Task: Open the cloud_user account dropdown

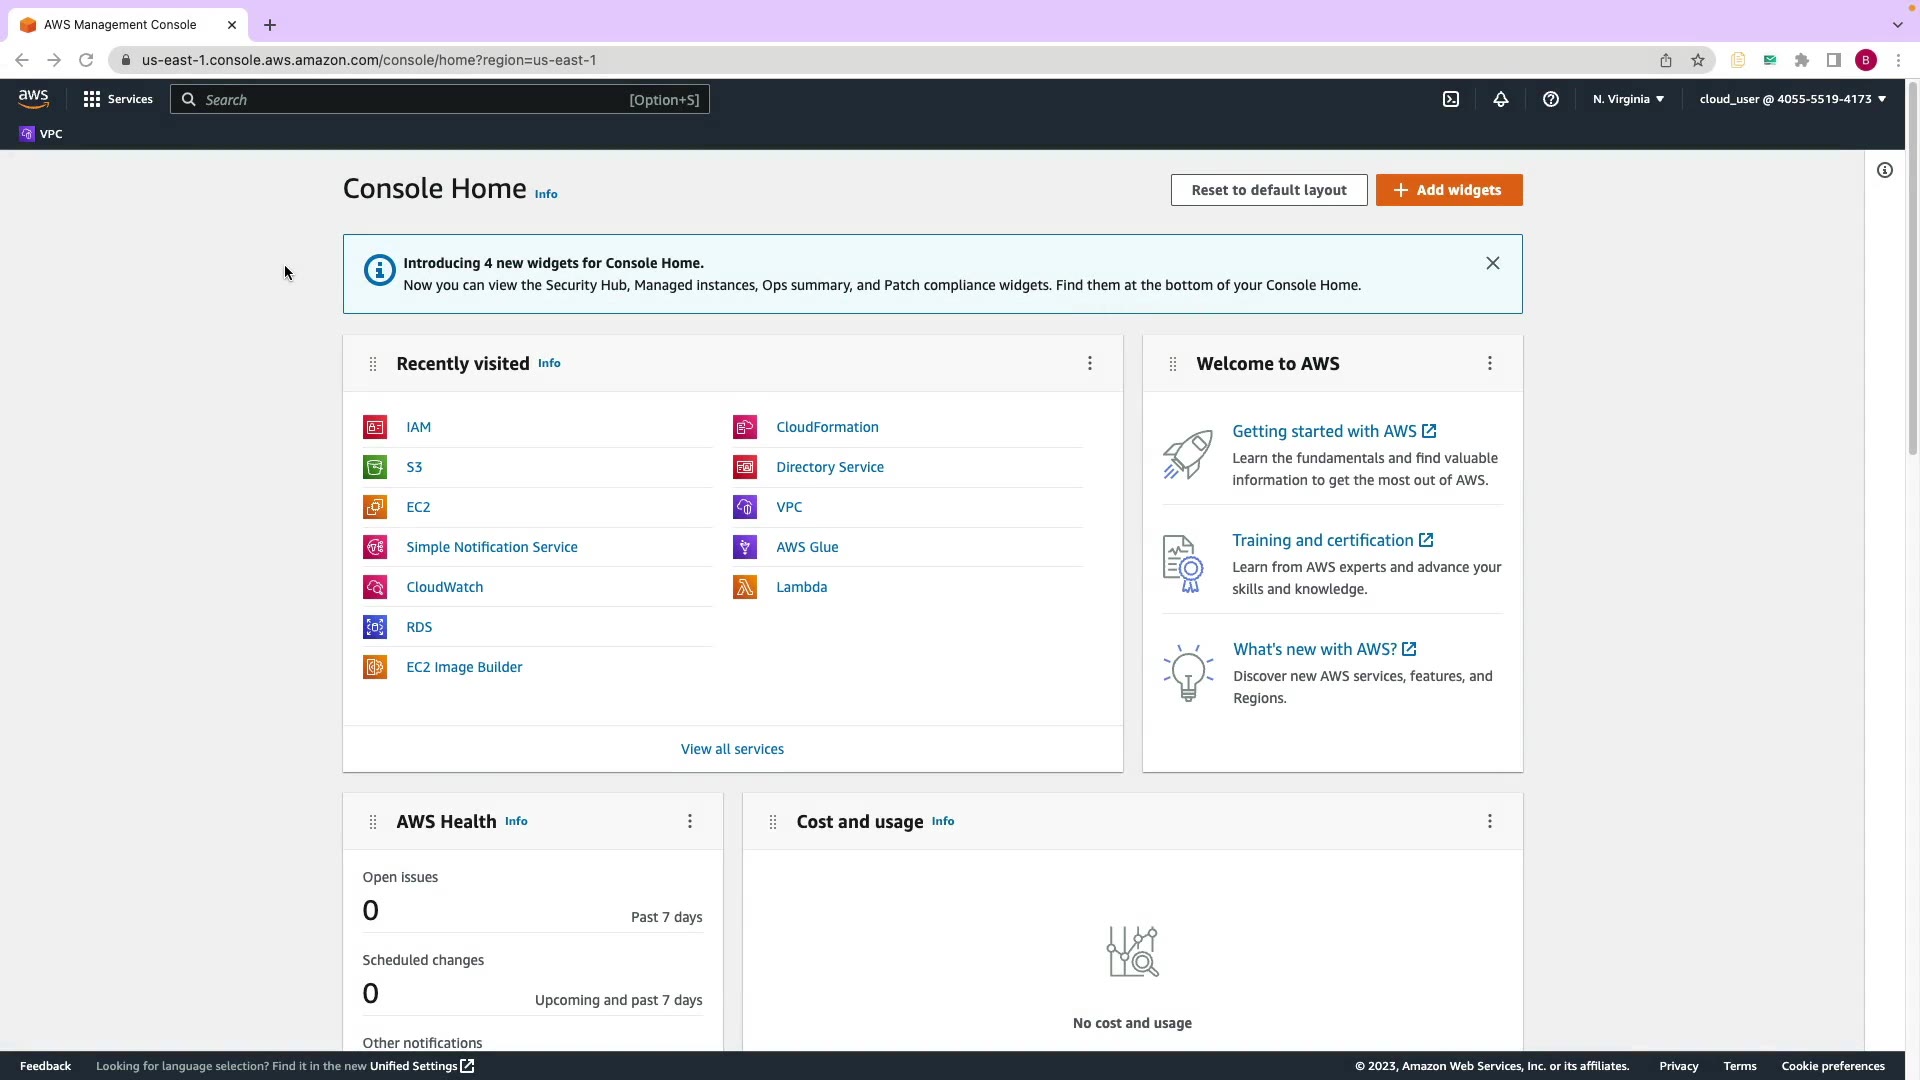Action: tap(1792, 99)
